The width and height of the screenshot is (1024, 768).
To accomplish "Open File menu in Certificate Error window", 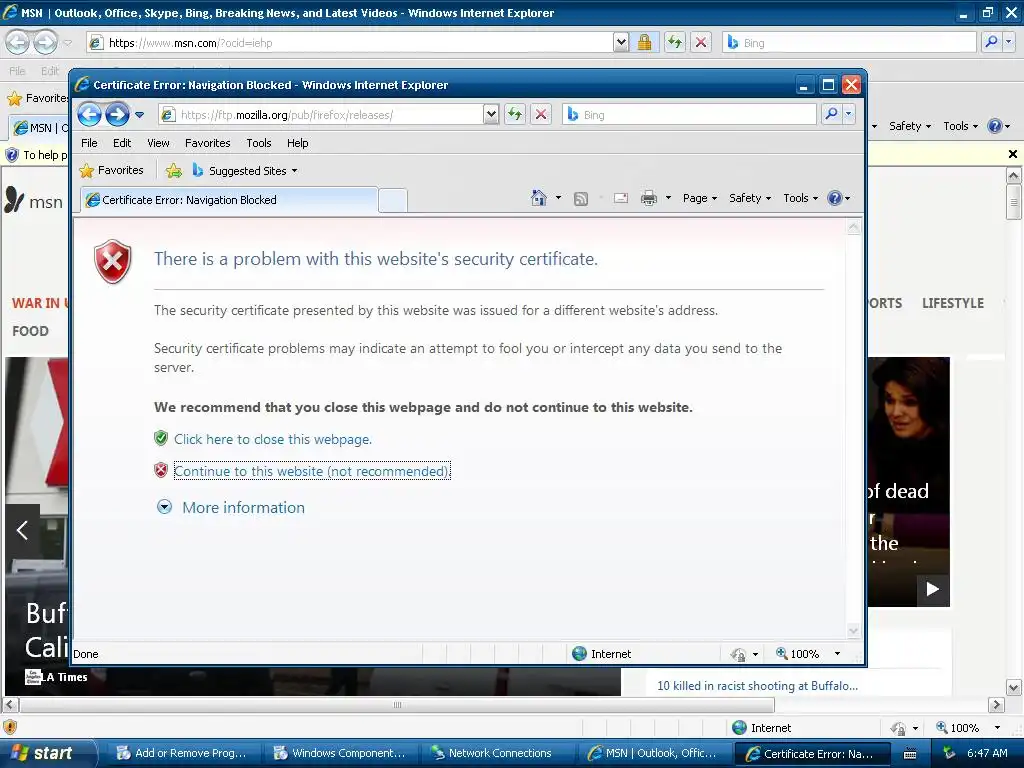I will 89,143.
